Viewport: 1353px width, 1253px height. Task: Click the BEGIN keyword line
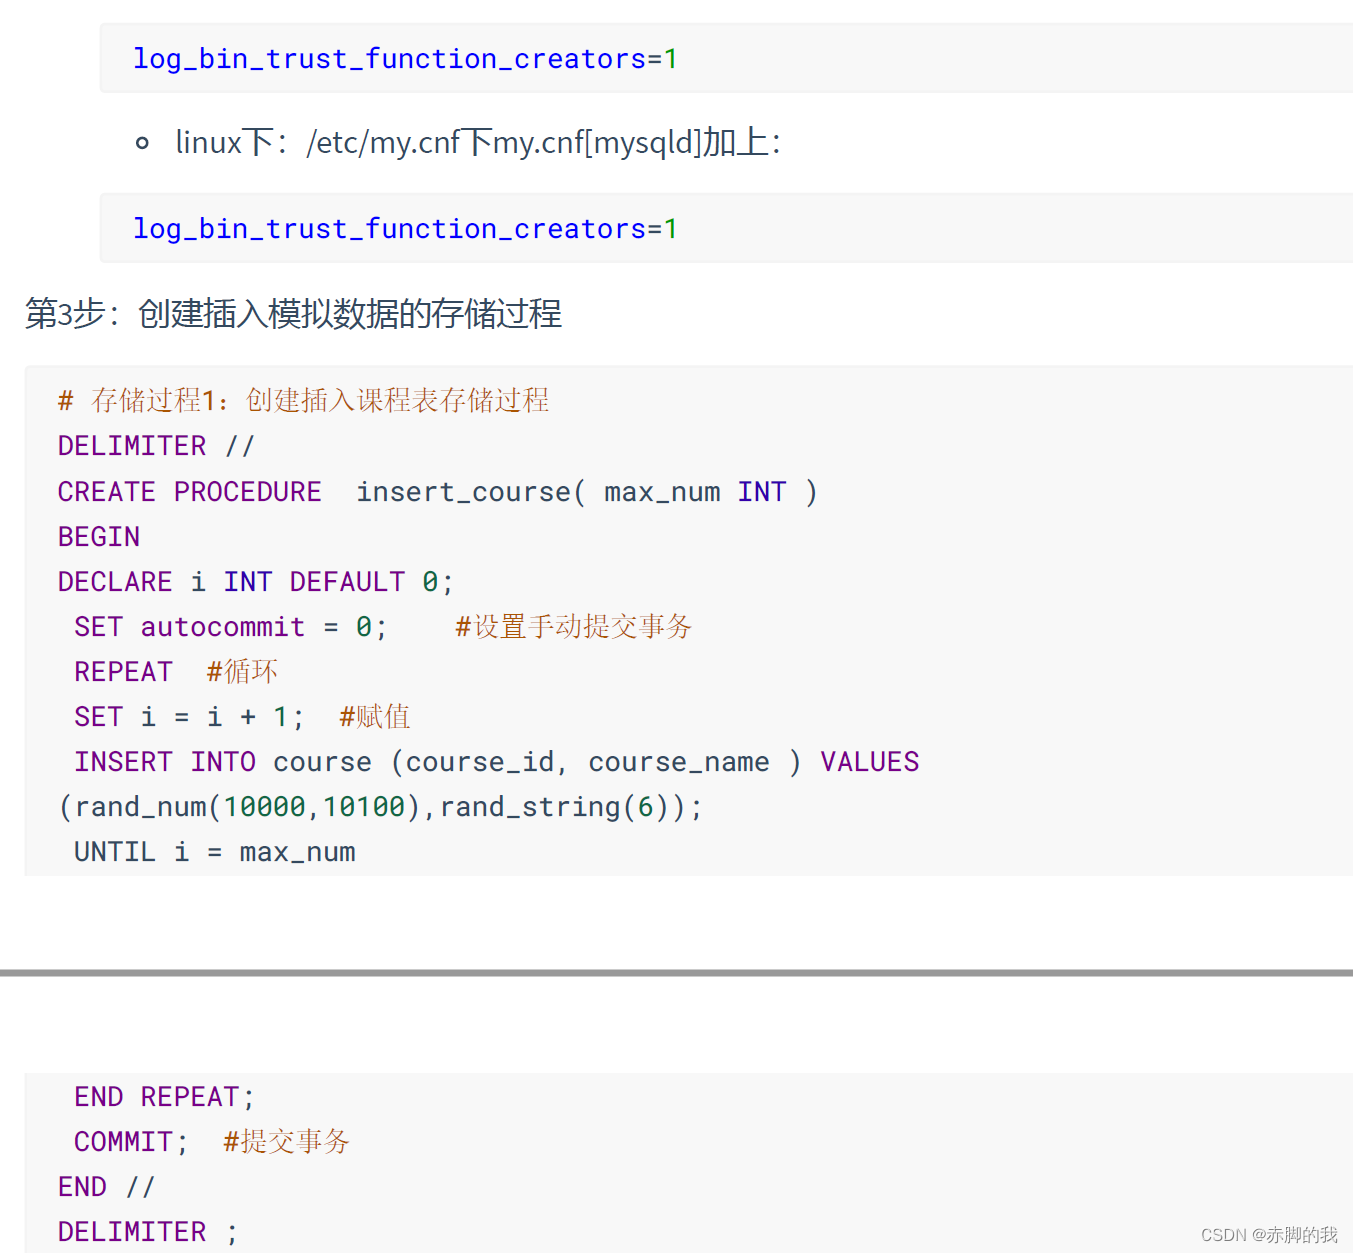click(x=99, y=537)
